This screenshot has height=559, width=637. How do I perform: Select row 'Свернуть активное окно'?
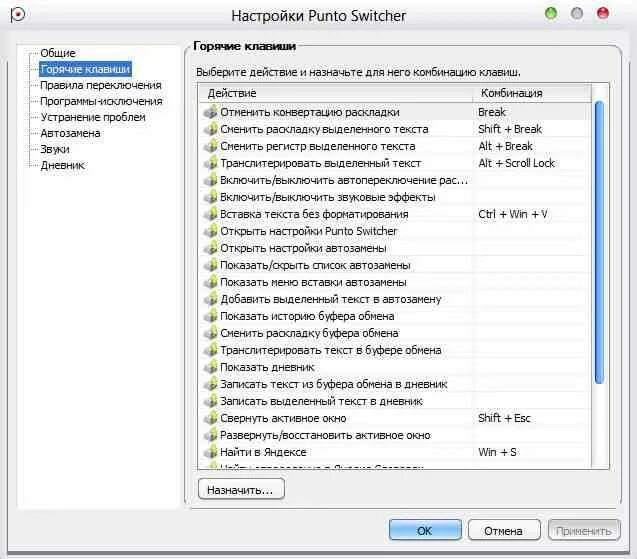pos(393,418)
